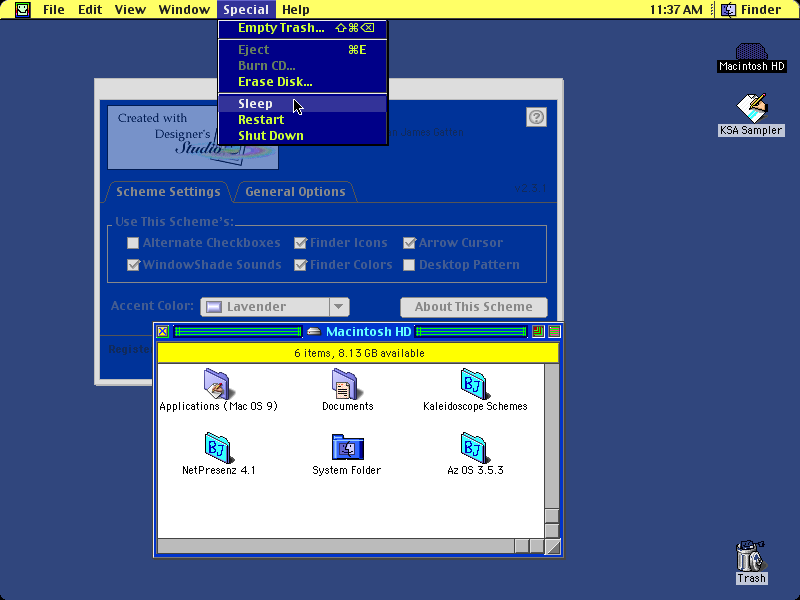
Task: Choose Sleep from Special menu
Action: tap(303, 104)
